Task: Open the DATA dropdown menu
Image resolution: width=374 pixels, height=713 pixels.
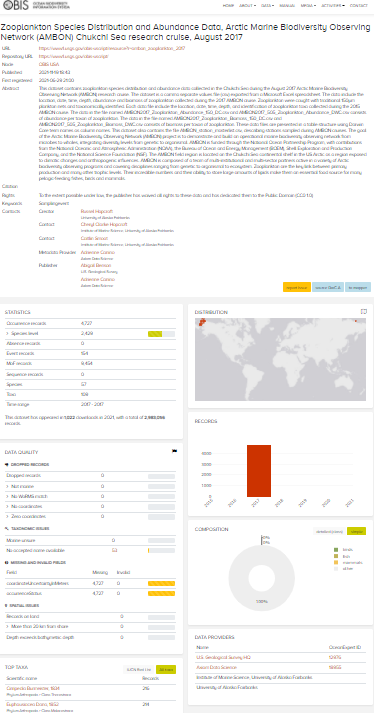Action: 268,5
